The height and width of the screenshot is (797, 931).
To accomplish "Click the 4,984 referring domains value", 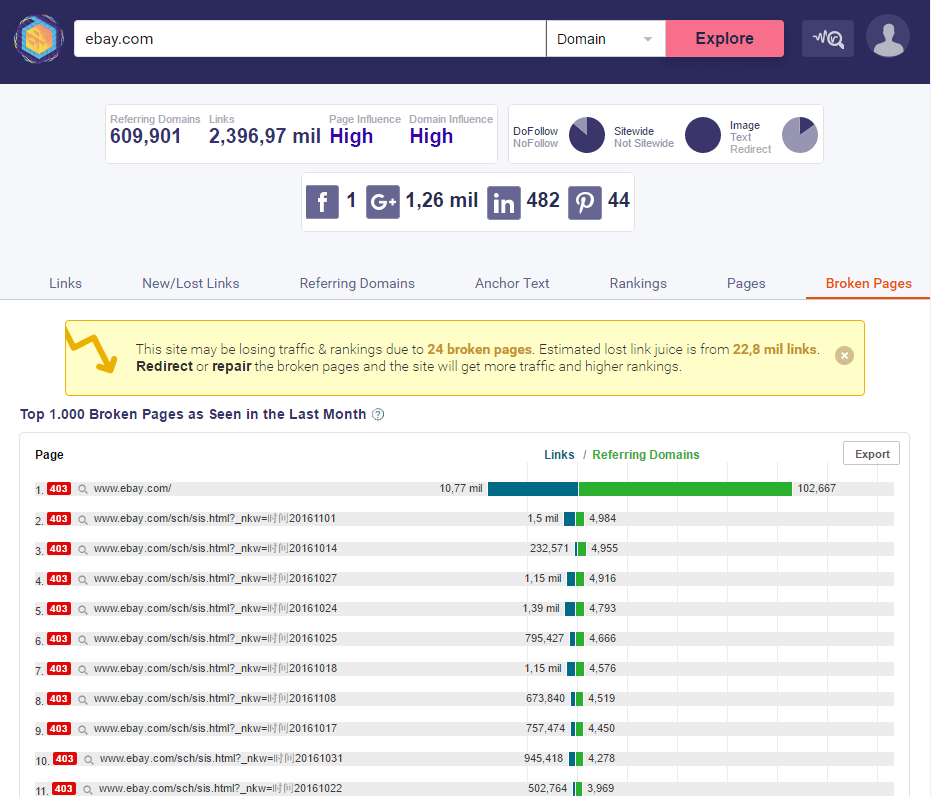I will 602,518.
